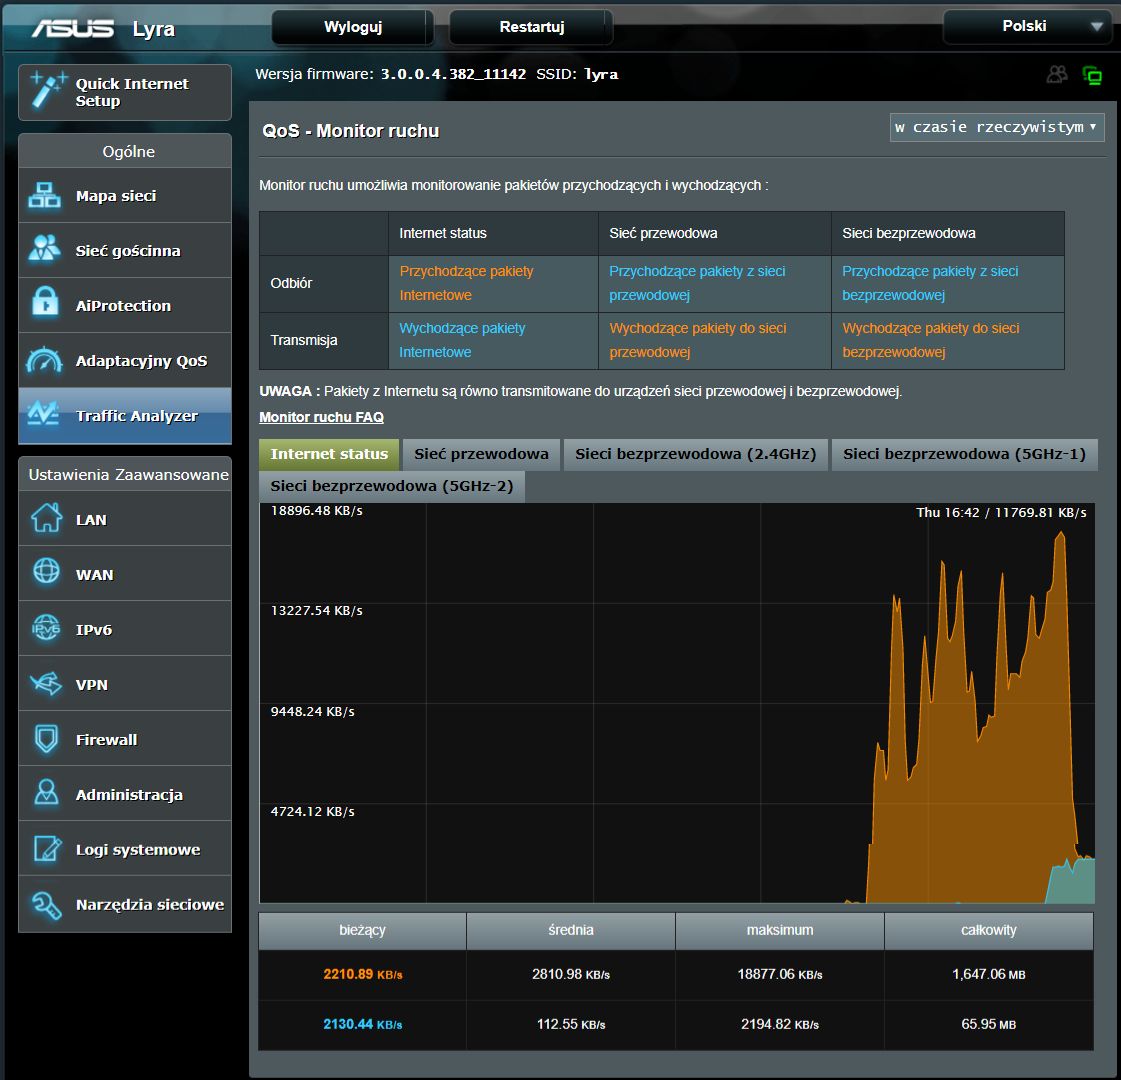Click 'Przychodzące pakiety Internetowe' legend text

click(466, 283)
